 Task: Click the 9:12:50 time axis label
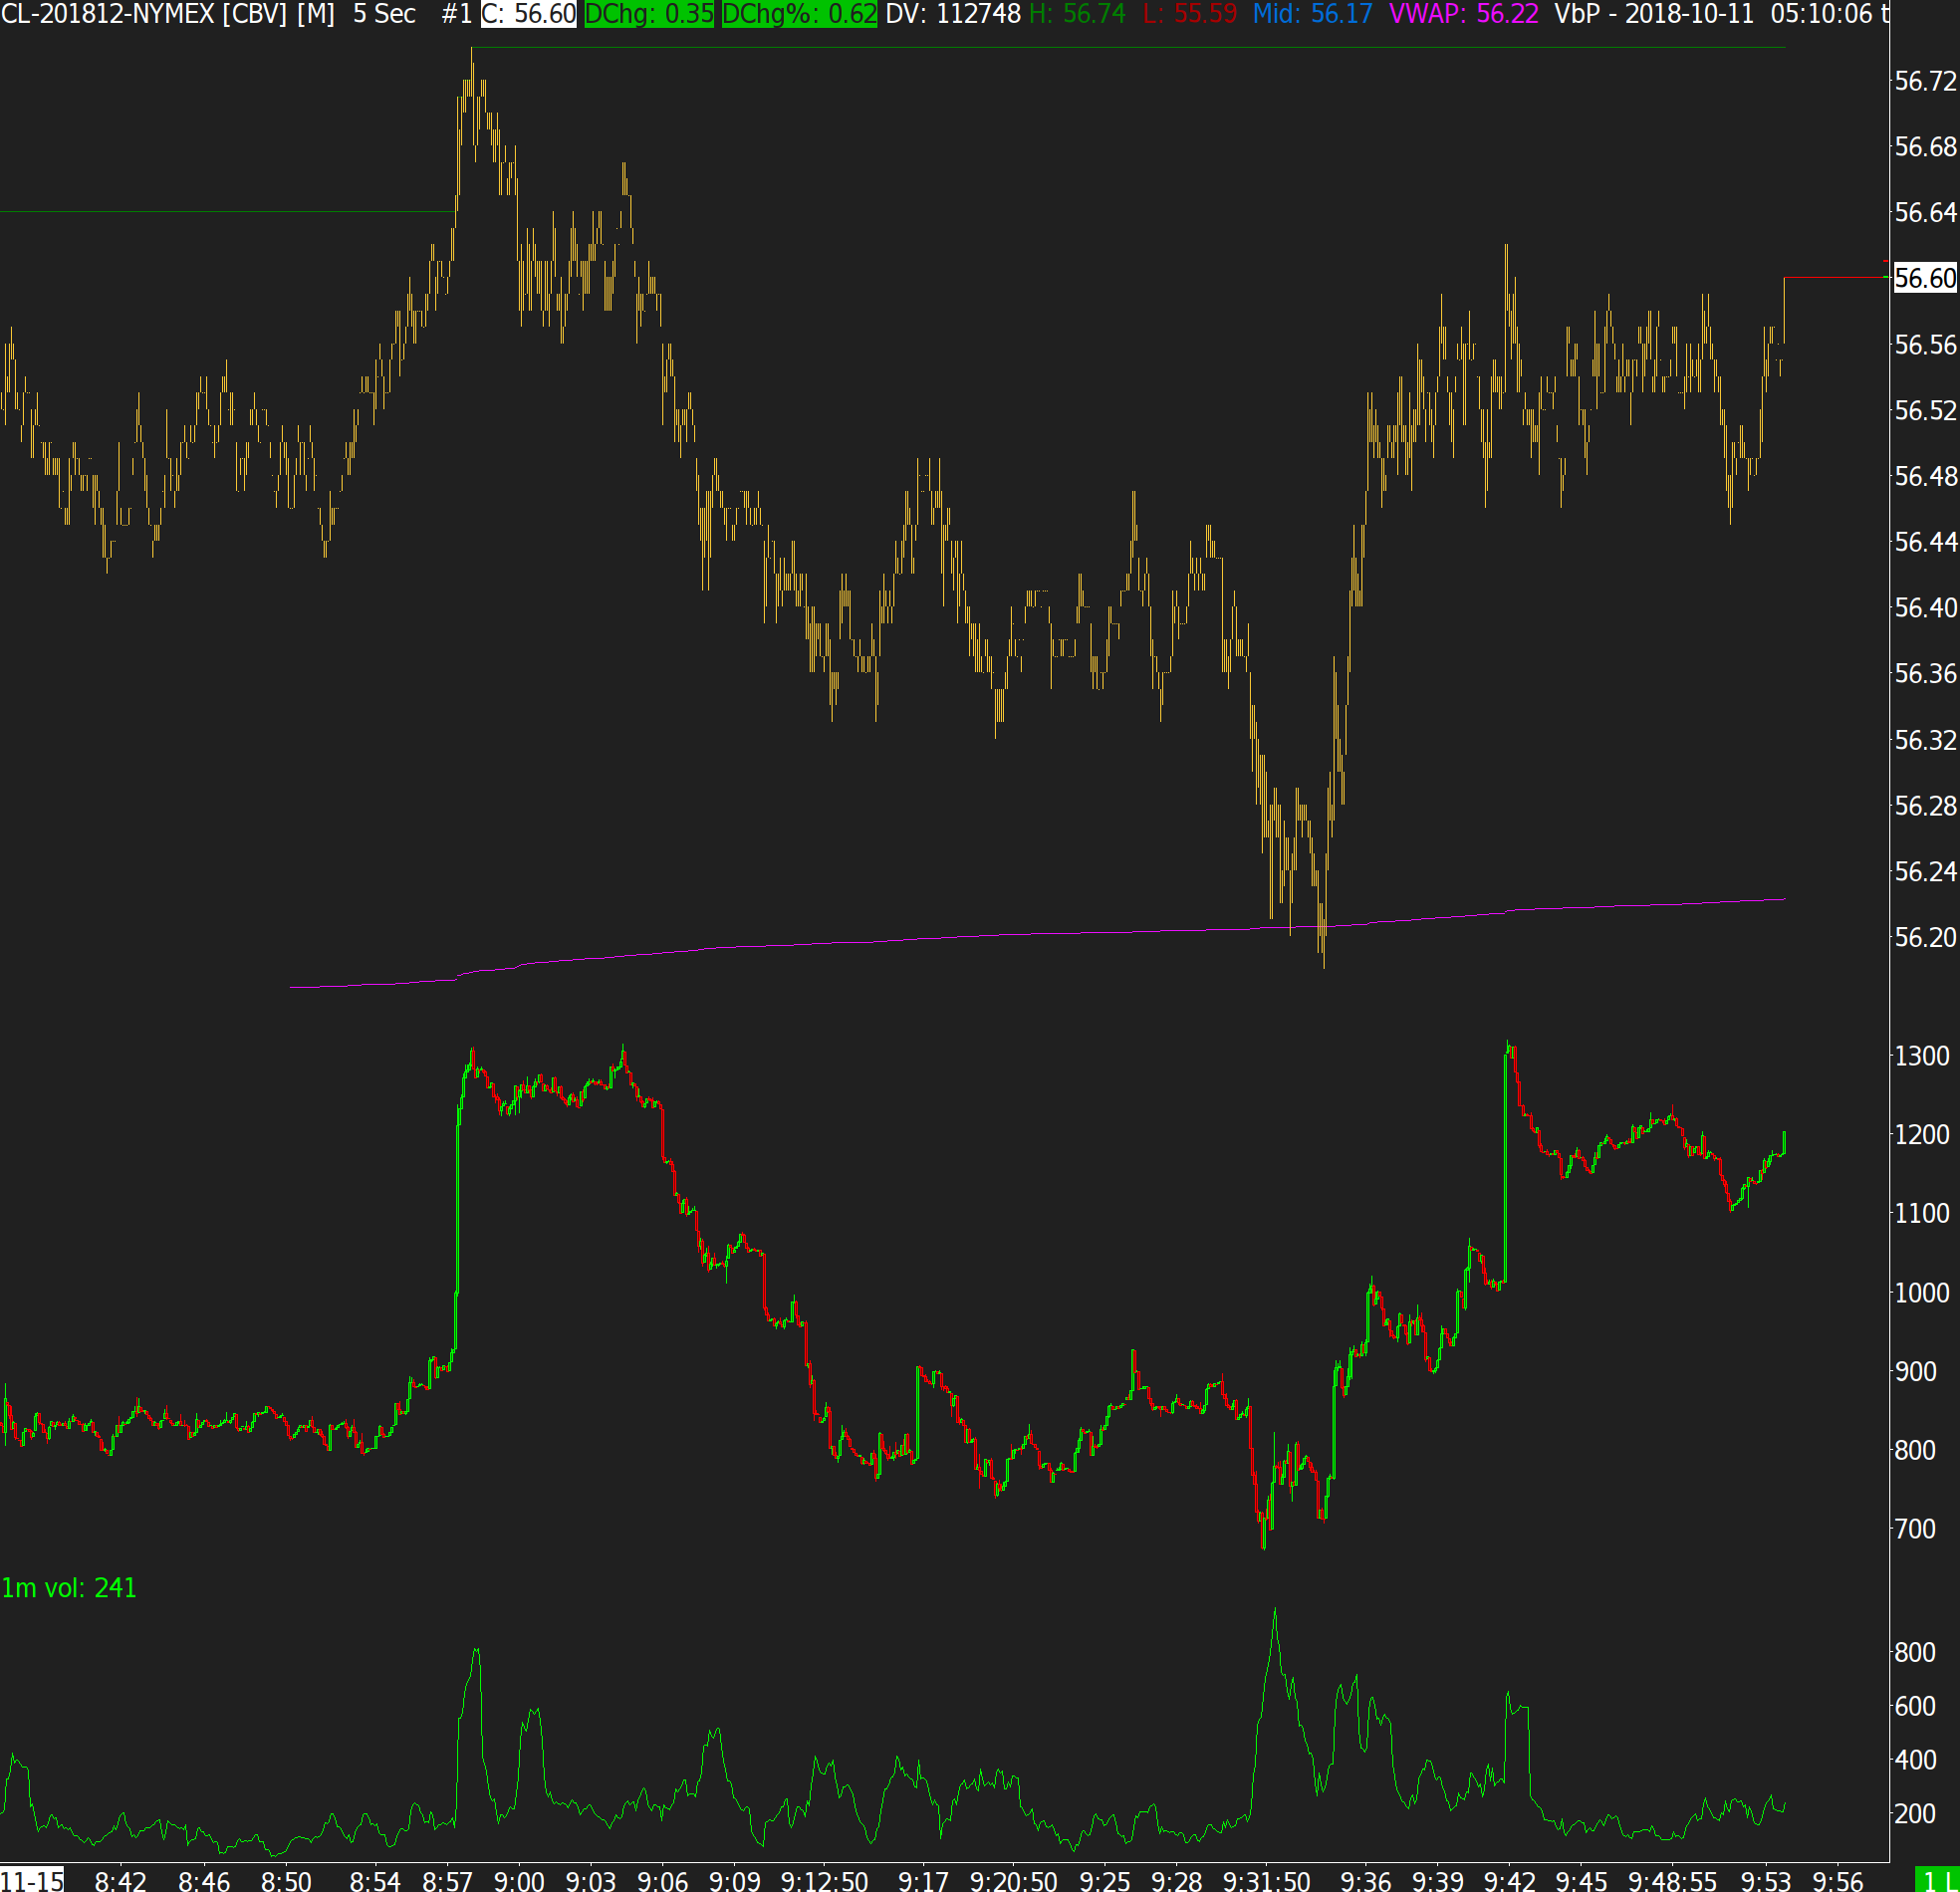click(824, 1880)
